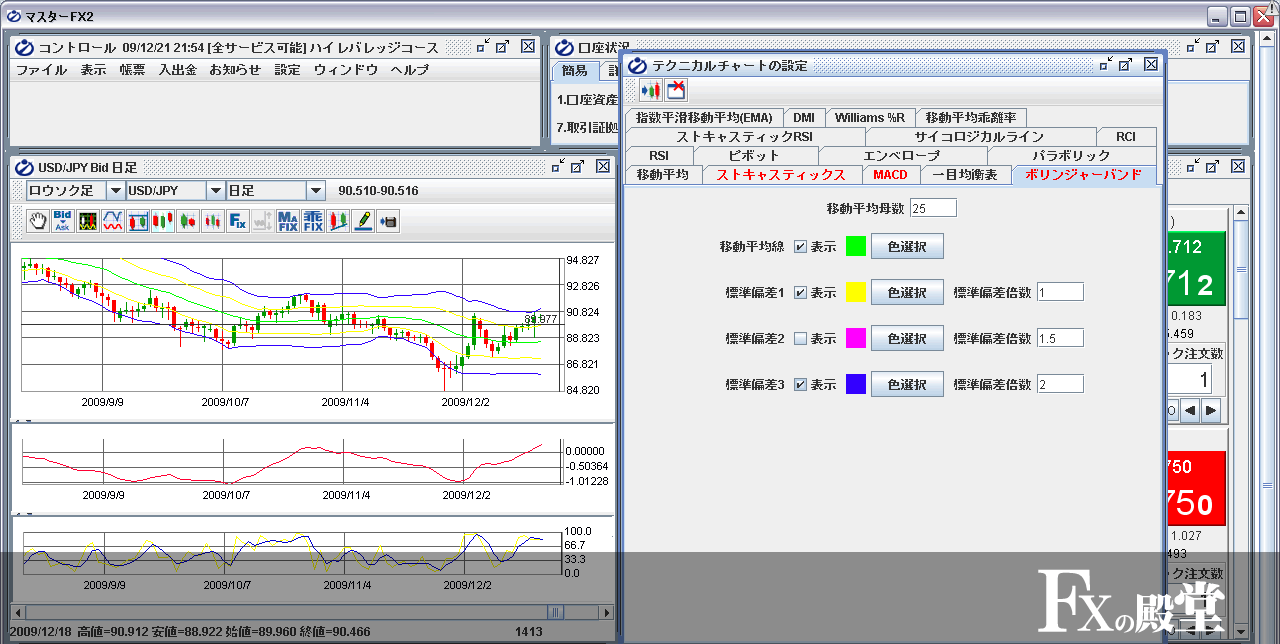This screenshot has height=644, width=1280.
Task: Open the ロウソク足 chart type dropdown
Action: point(116,191)
